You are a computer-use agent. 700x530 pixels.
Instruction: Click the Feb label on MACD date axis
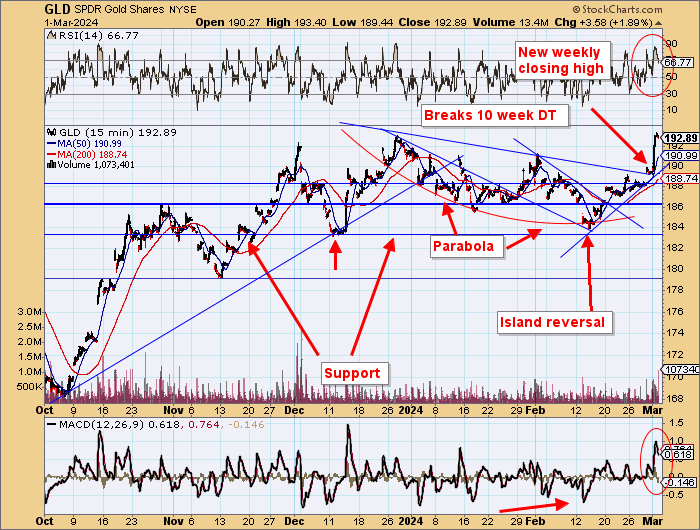(535, 521)
